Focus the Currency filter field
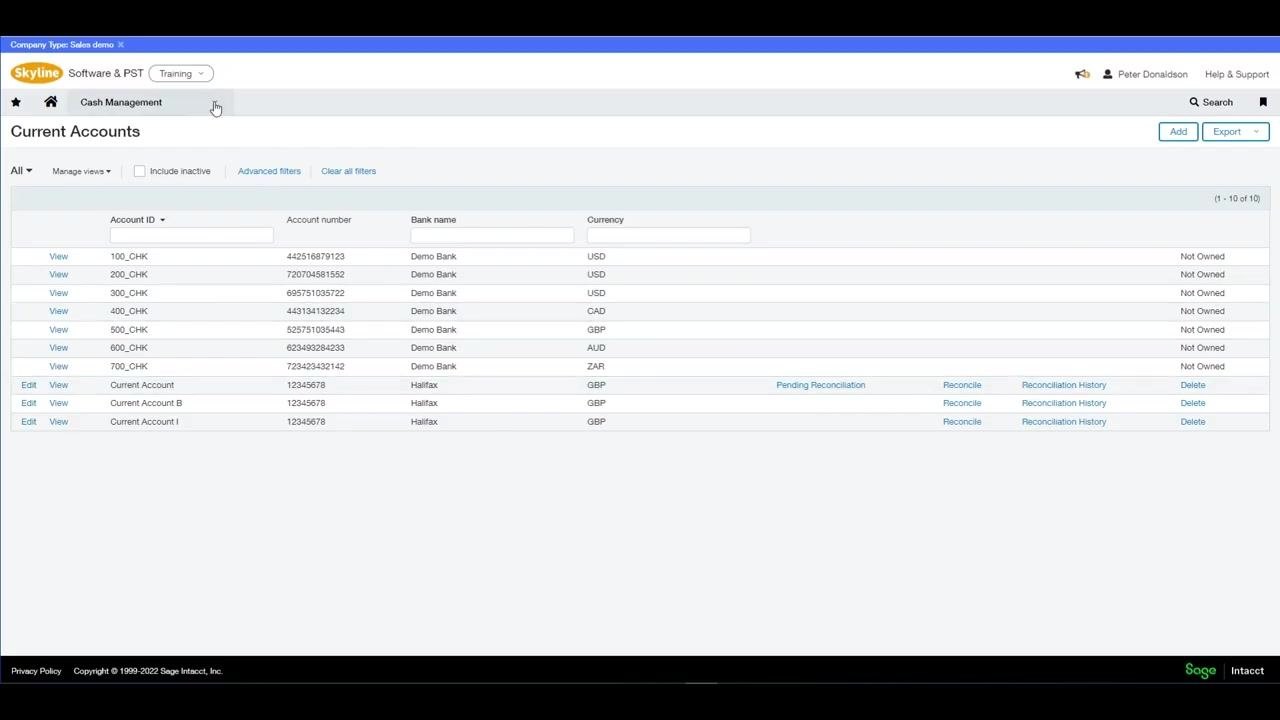The height and width of the screenshot is (720, 1280). click(x=668, y=235)
